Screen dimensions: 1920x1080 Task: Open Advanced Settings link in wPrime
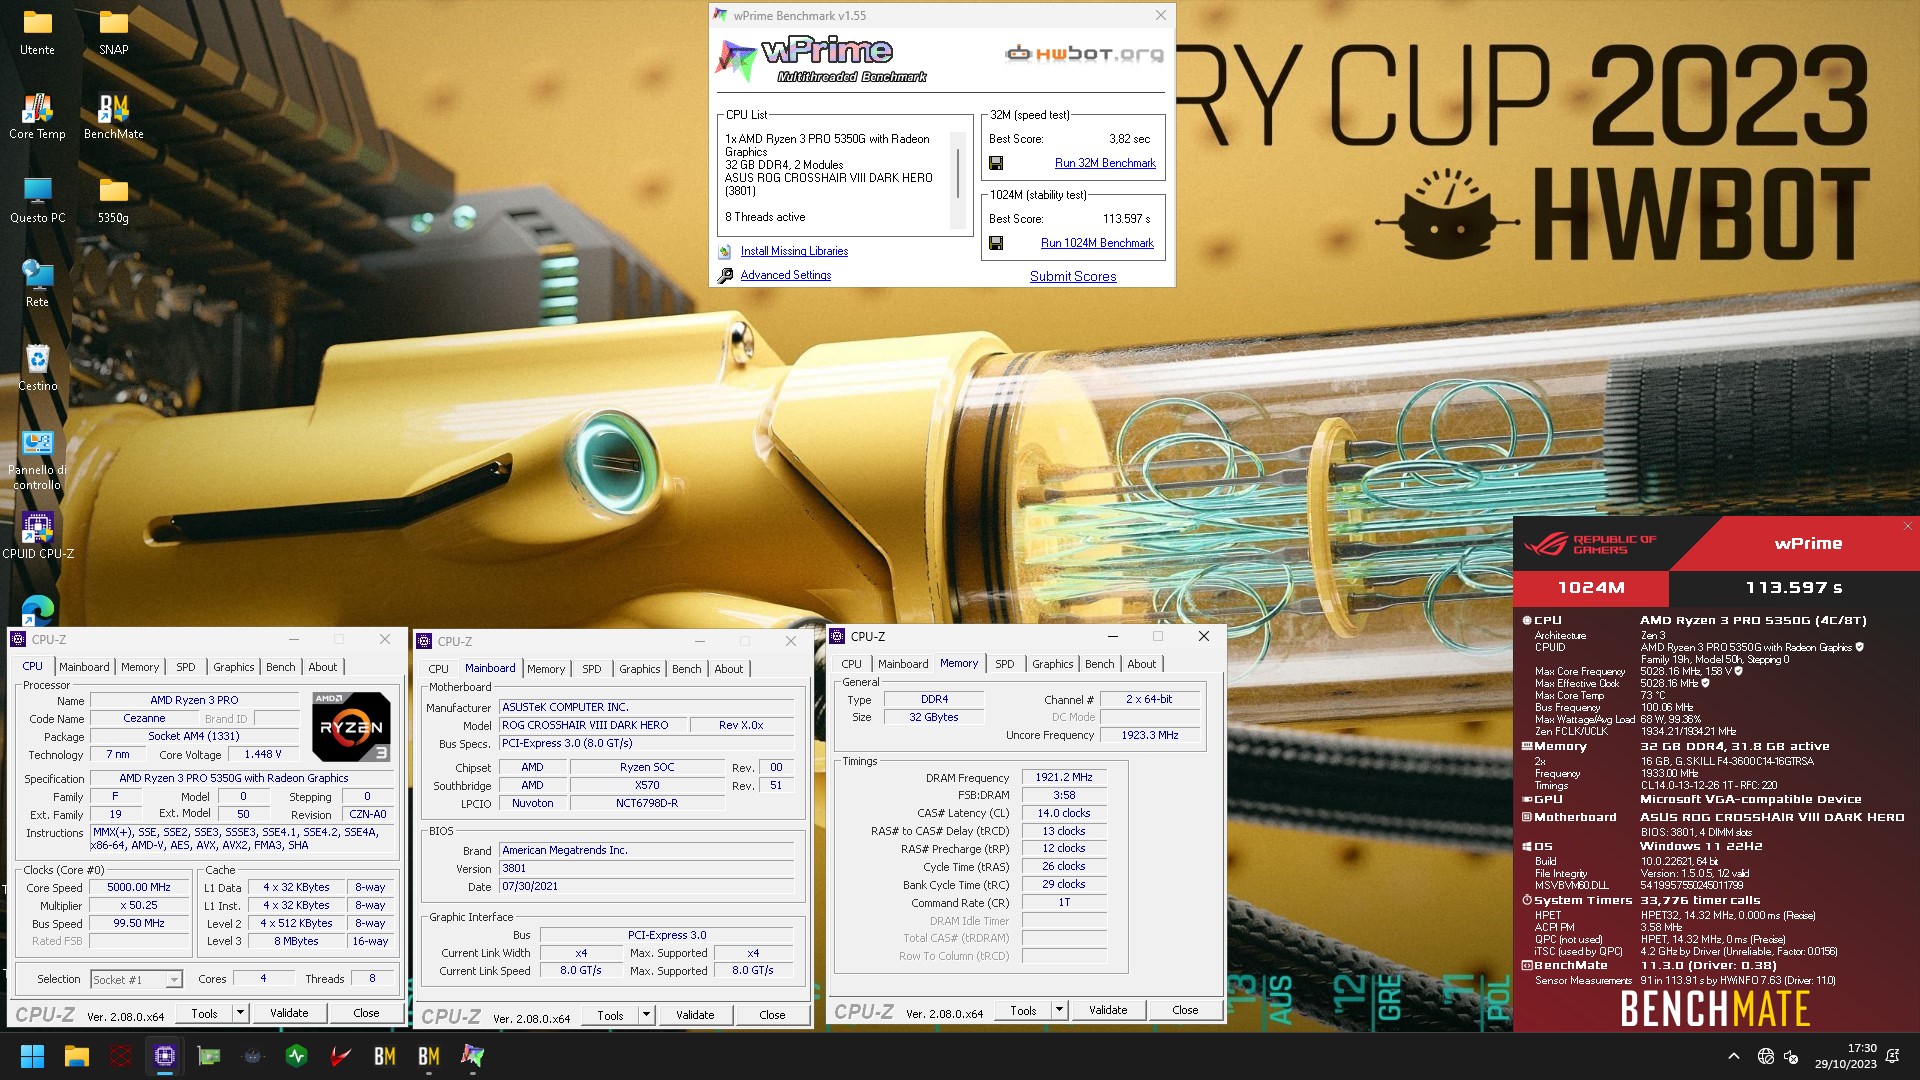pos(786,276)
